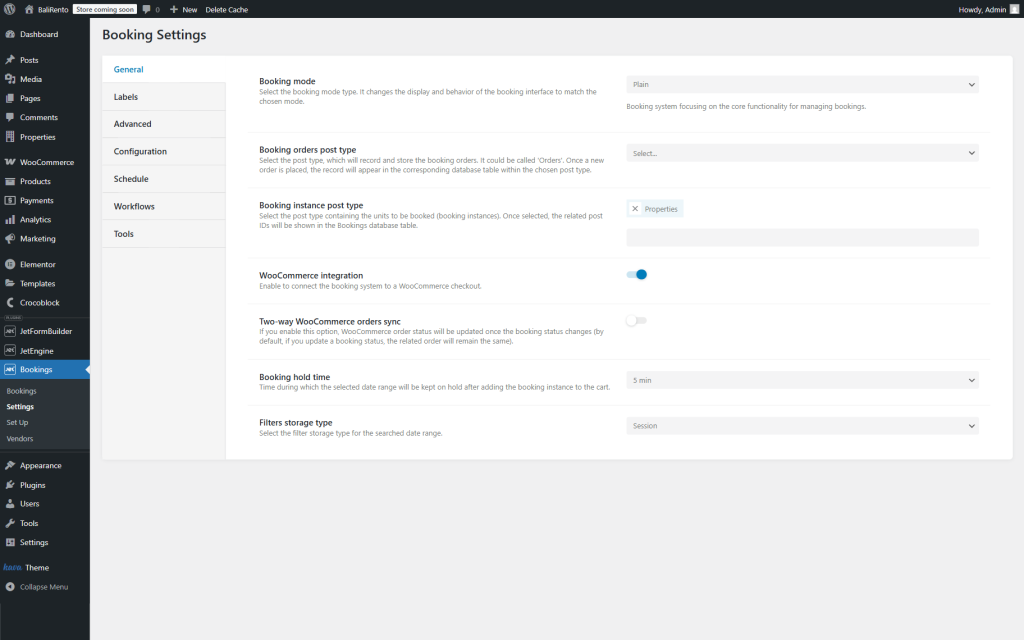Click the Elementor icon in sidebar
Viewport: 1024px width, 640px height.
(10, 264)
